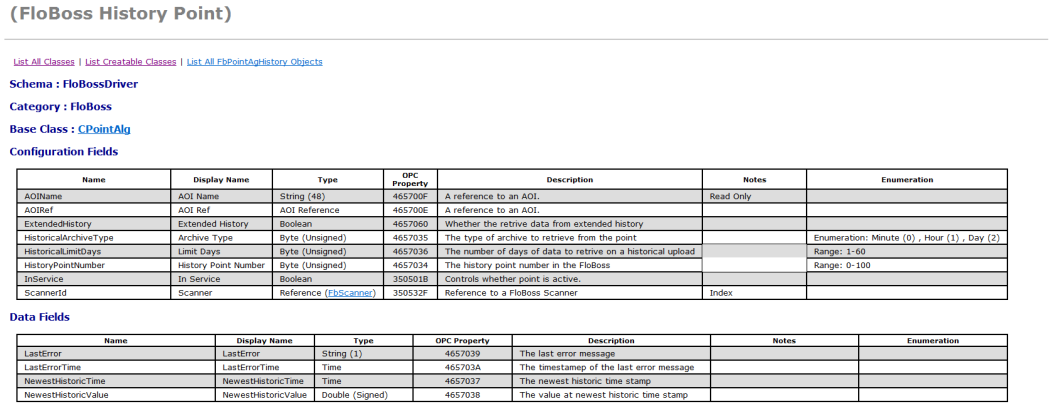Click the 'Configuration Fields' heading
Image resolution: width=1052 pixels, height=414 pixels.
tap(64, 152)
